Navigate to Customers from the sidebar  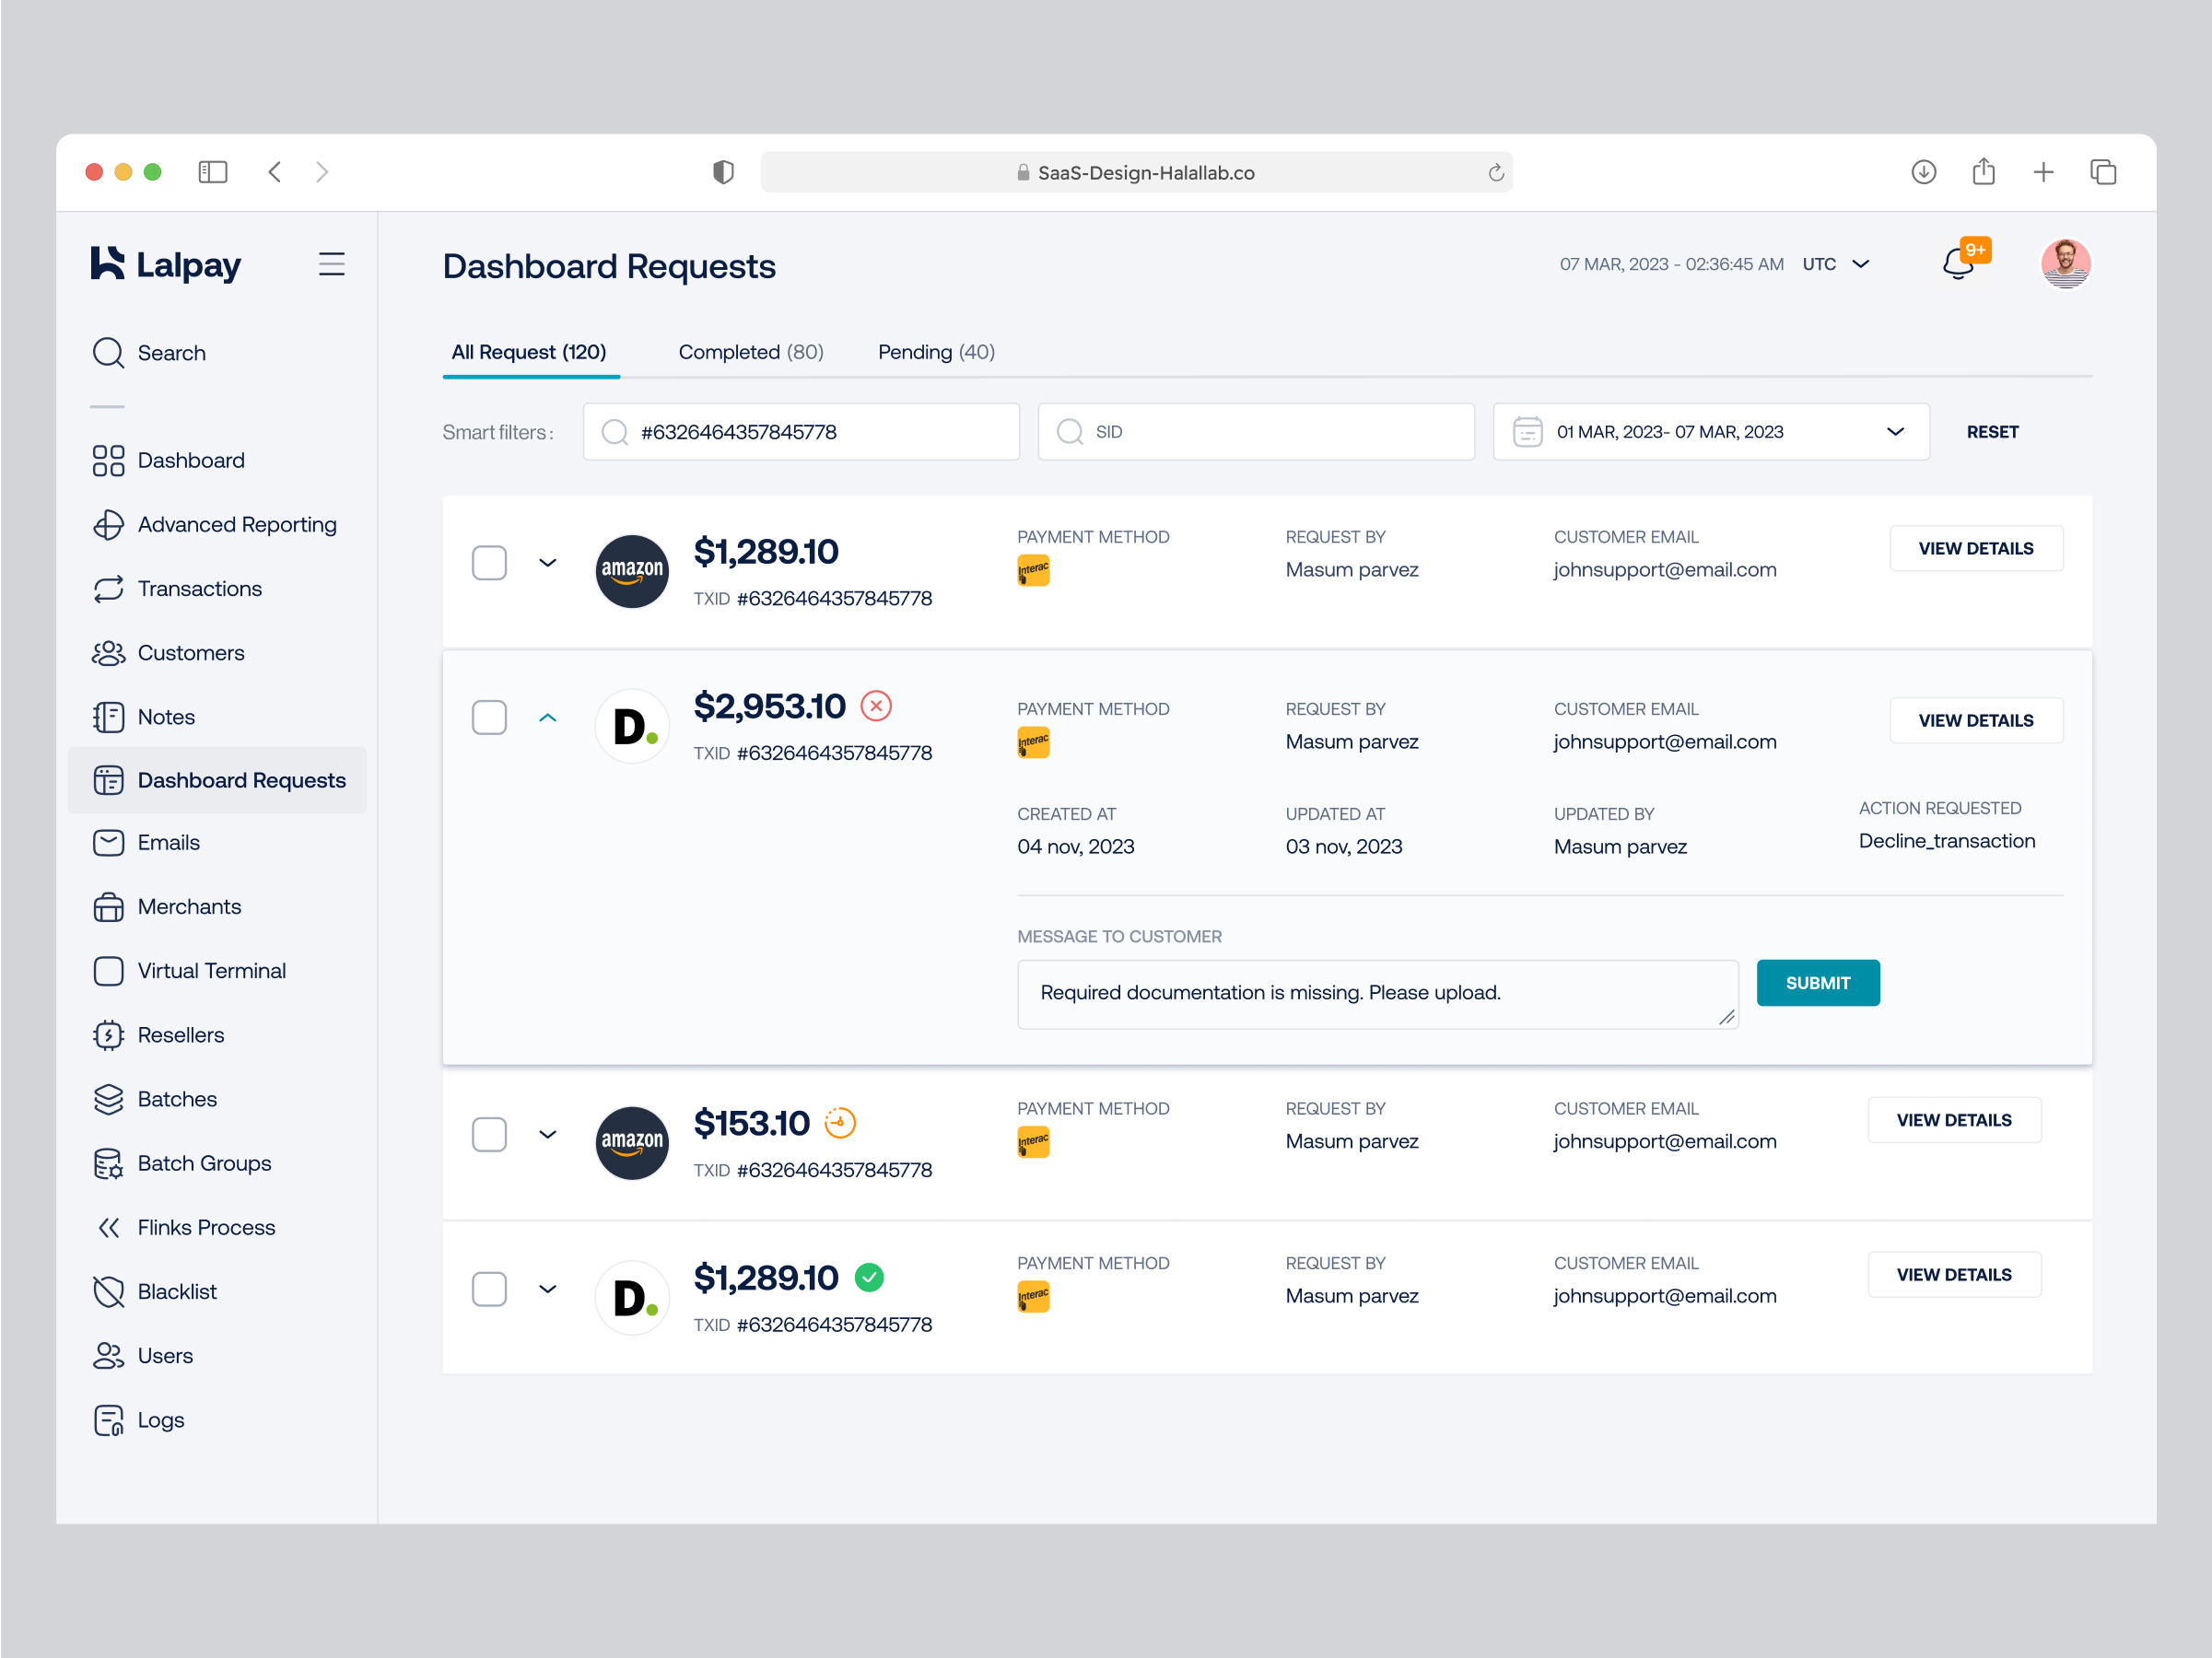[190, 652]
